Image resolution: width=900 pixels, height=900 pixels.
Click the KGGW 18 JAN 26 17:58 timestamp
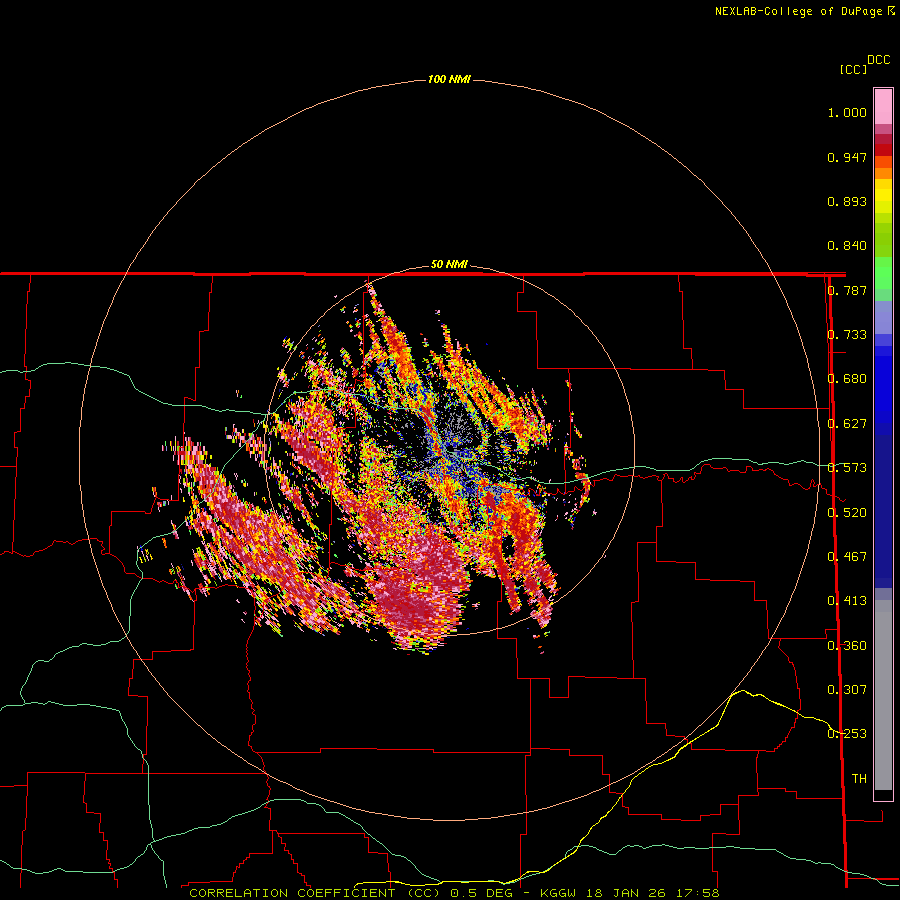point(629,893)
